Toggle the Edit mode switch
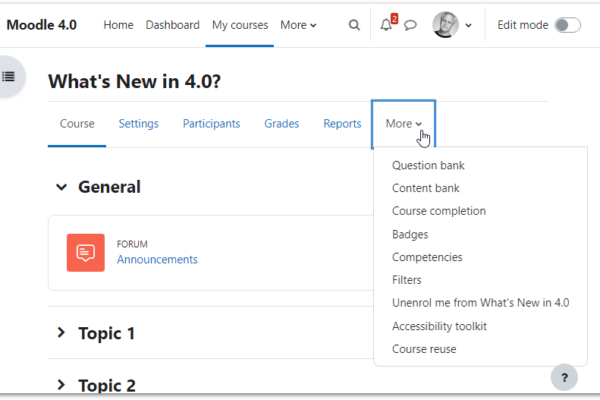 point(568,25)
